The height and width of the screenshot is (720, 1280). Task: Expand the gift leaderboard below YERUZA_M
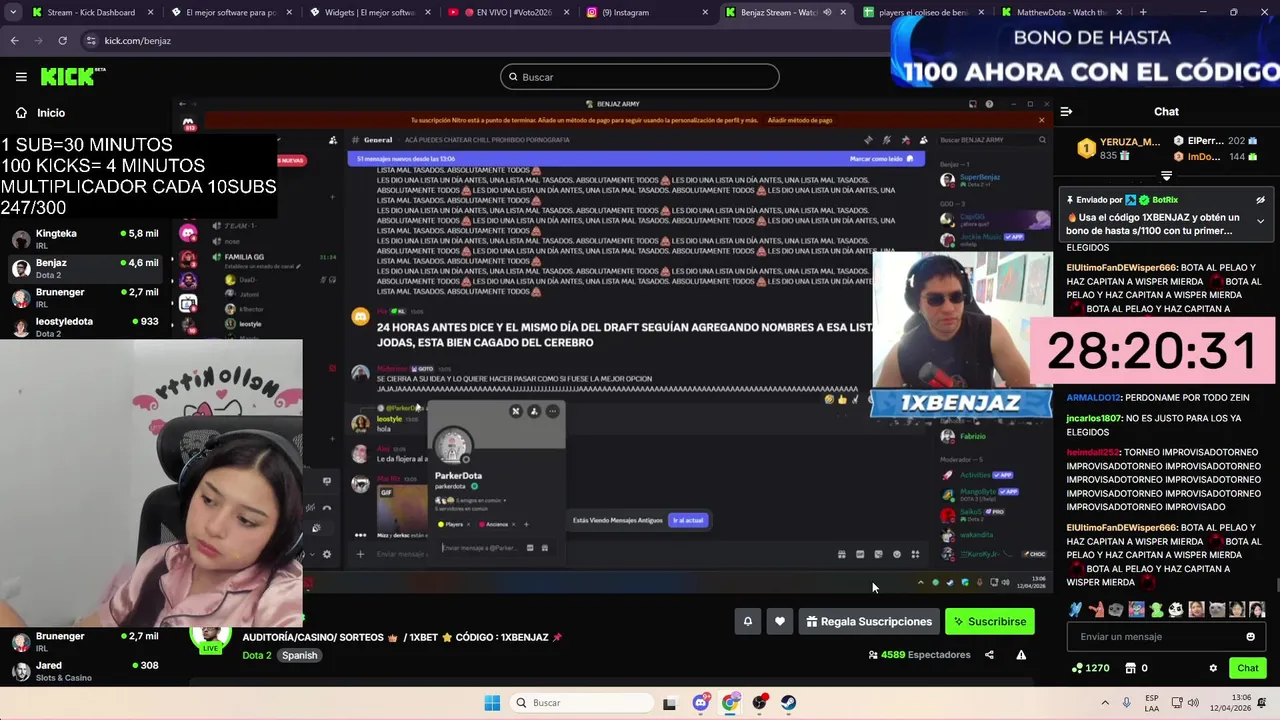pyautogui.click(x=1166, y=176)
